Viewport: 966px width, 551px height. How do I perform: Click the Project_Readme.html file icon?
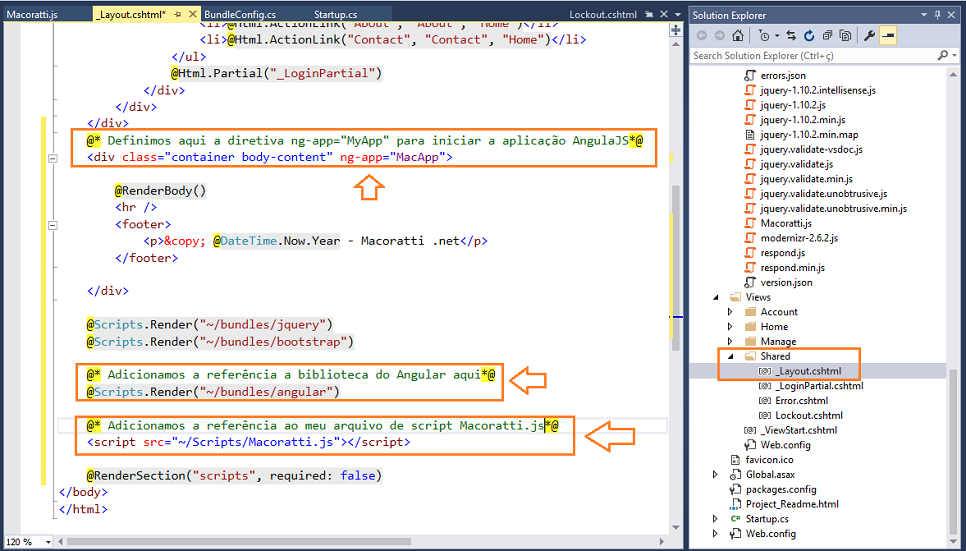pyautogui.click(x=735, y=504)
